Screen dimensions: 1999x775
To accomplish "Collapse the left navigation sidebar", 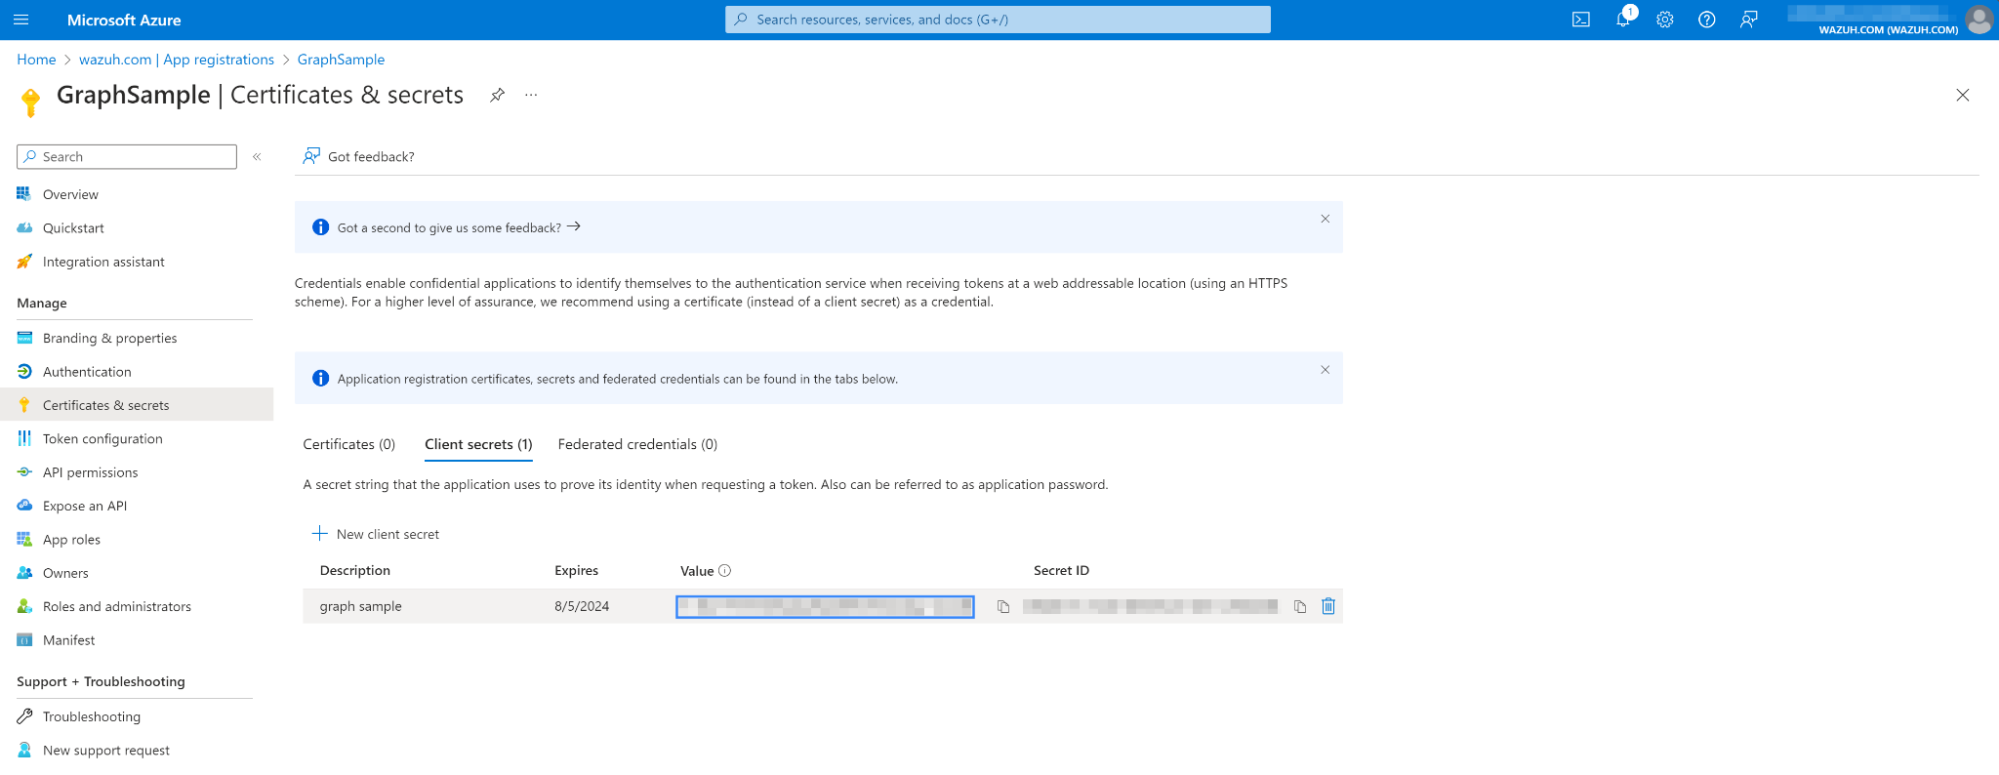I will (257, 157).
